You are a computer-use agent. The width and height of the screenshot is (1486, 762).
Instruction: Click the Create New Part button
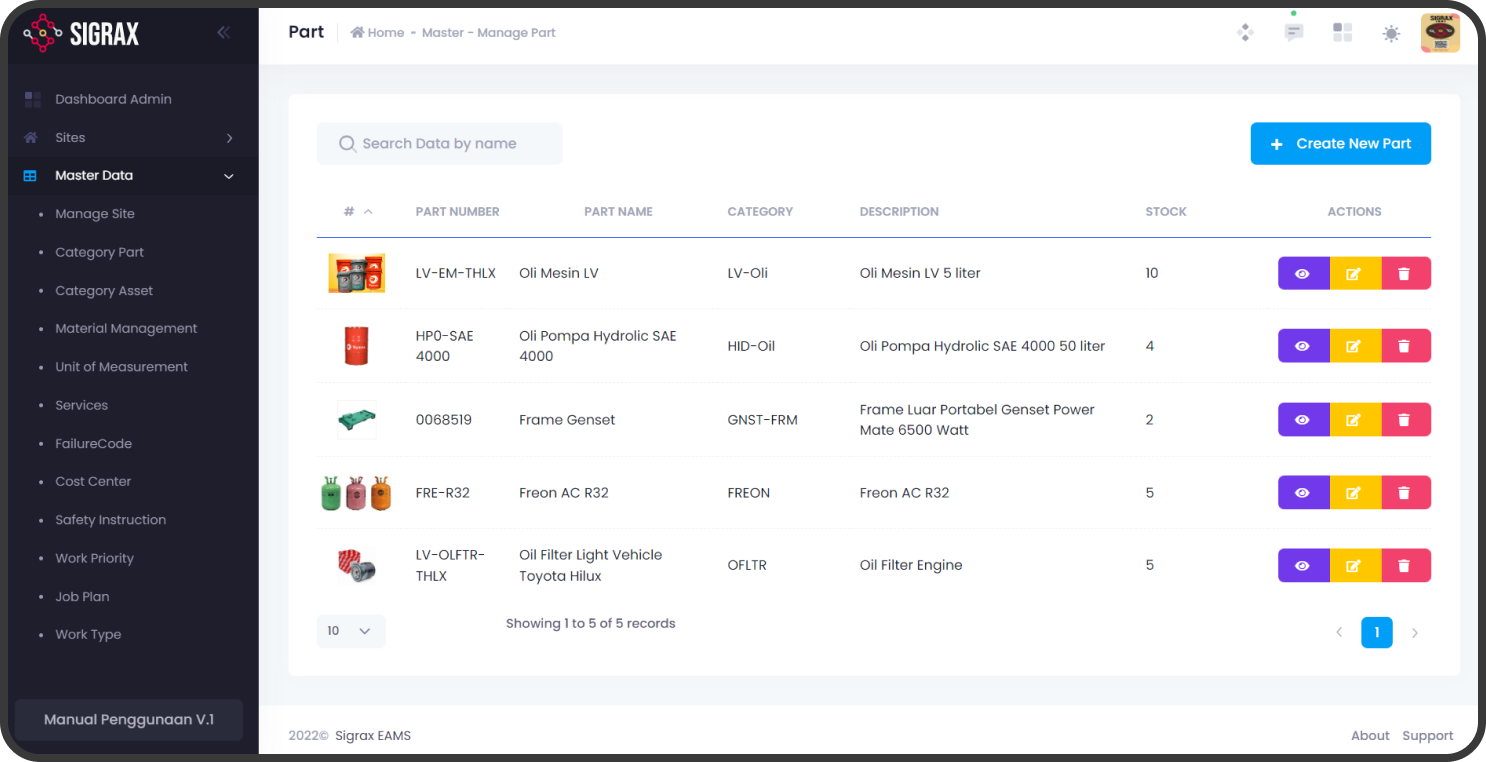tap(1340, 144)
